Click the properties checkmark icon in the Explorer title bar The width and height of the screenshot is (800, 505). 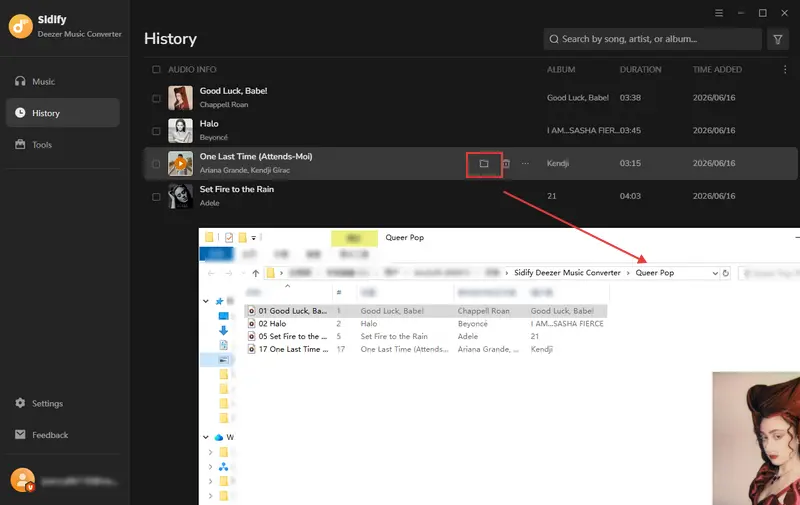tap(229, 238)
